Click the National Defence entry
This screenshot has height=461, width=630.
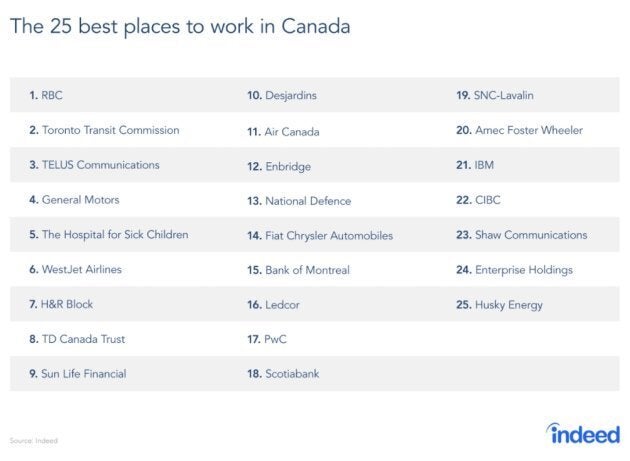(299, 201)
